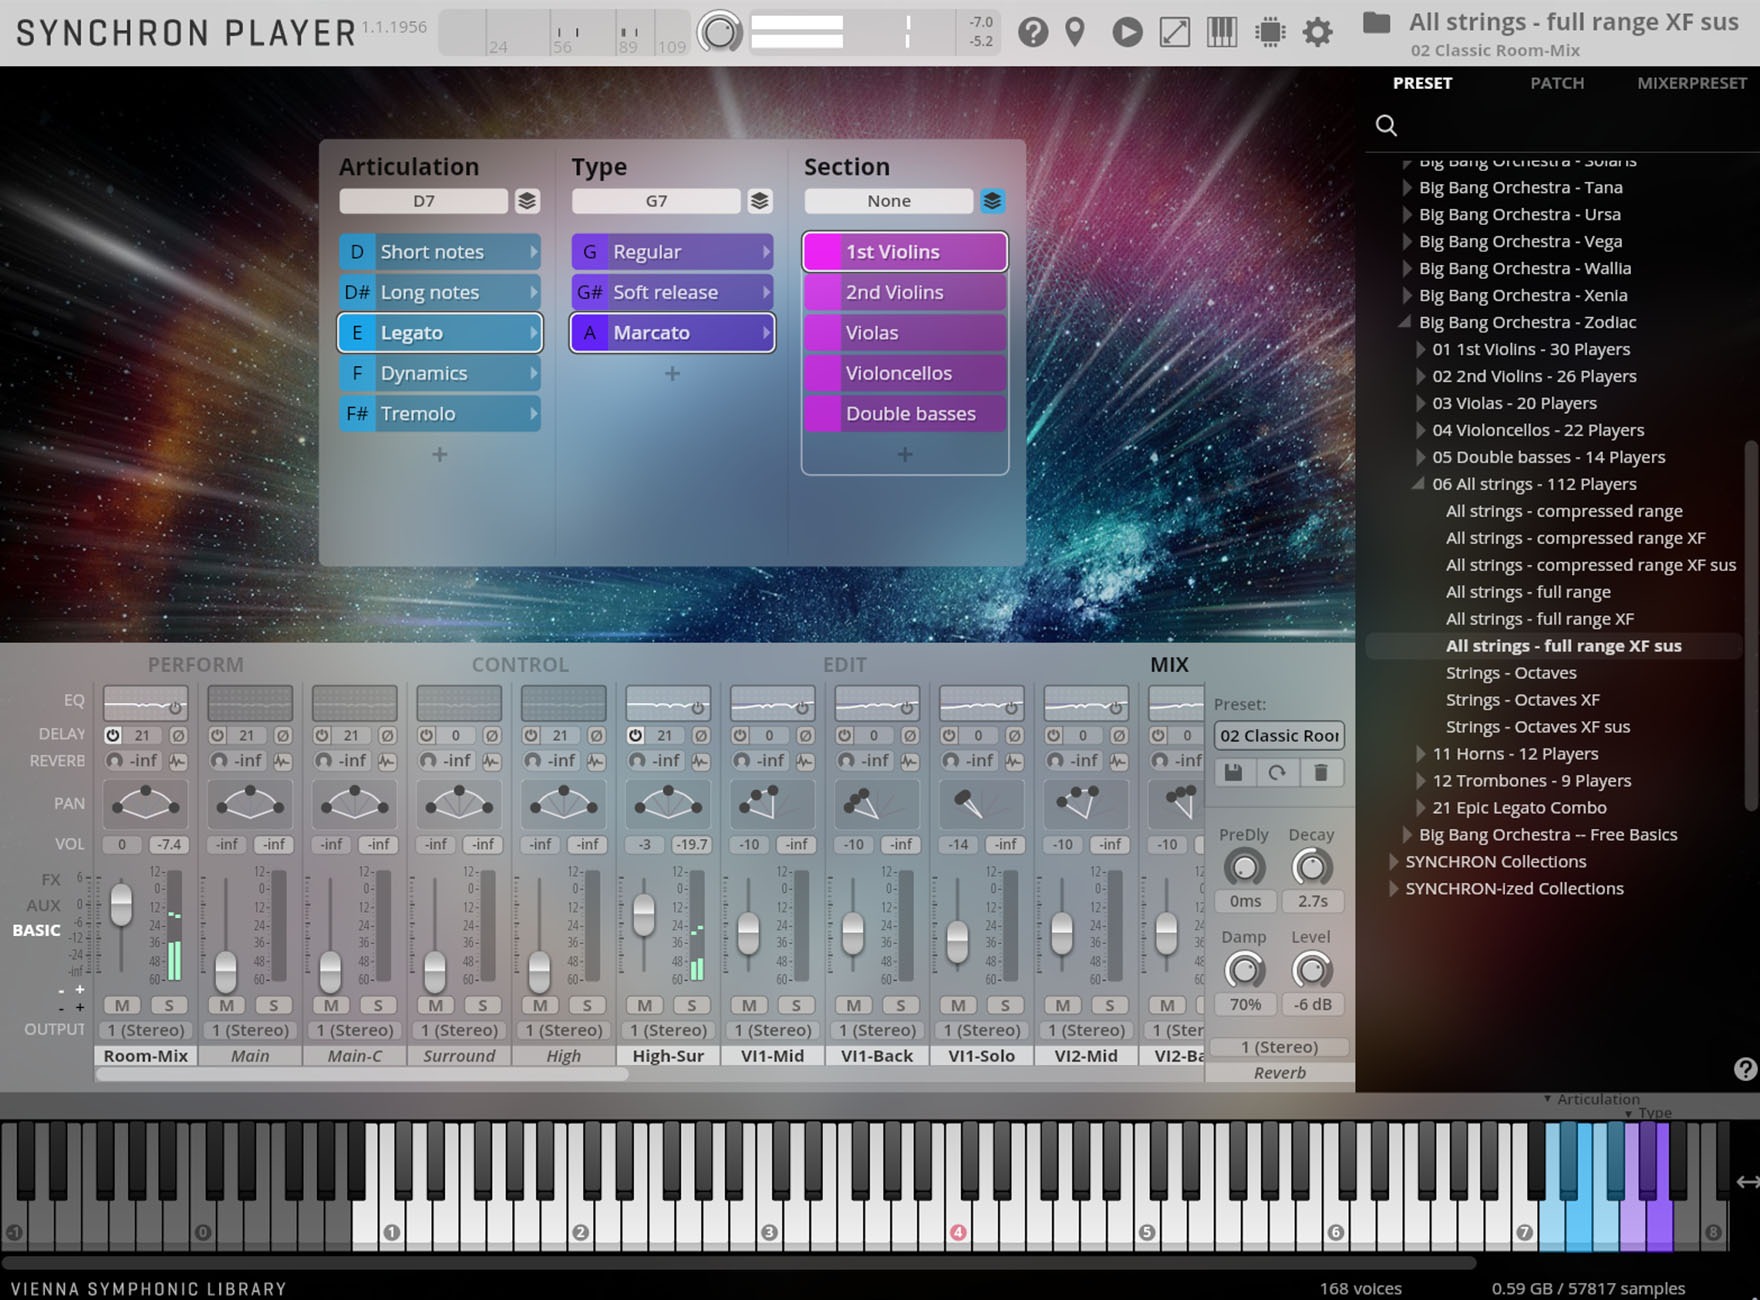Save the mixer preset with disk icon

(1234, 773)
